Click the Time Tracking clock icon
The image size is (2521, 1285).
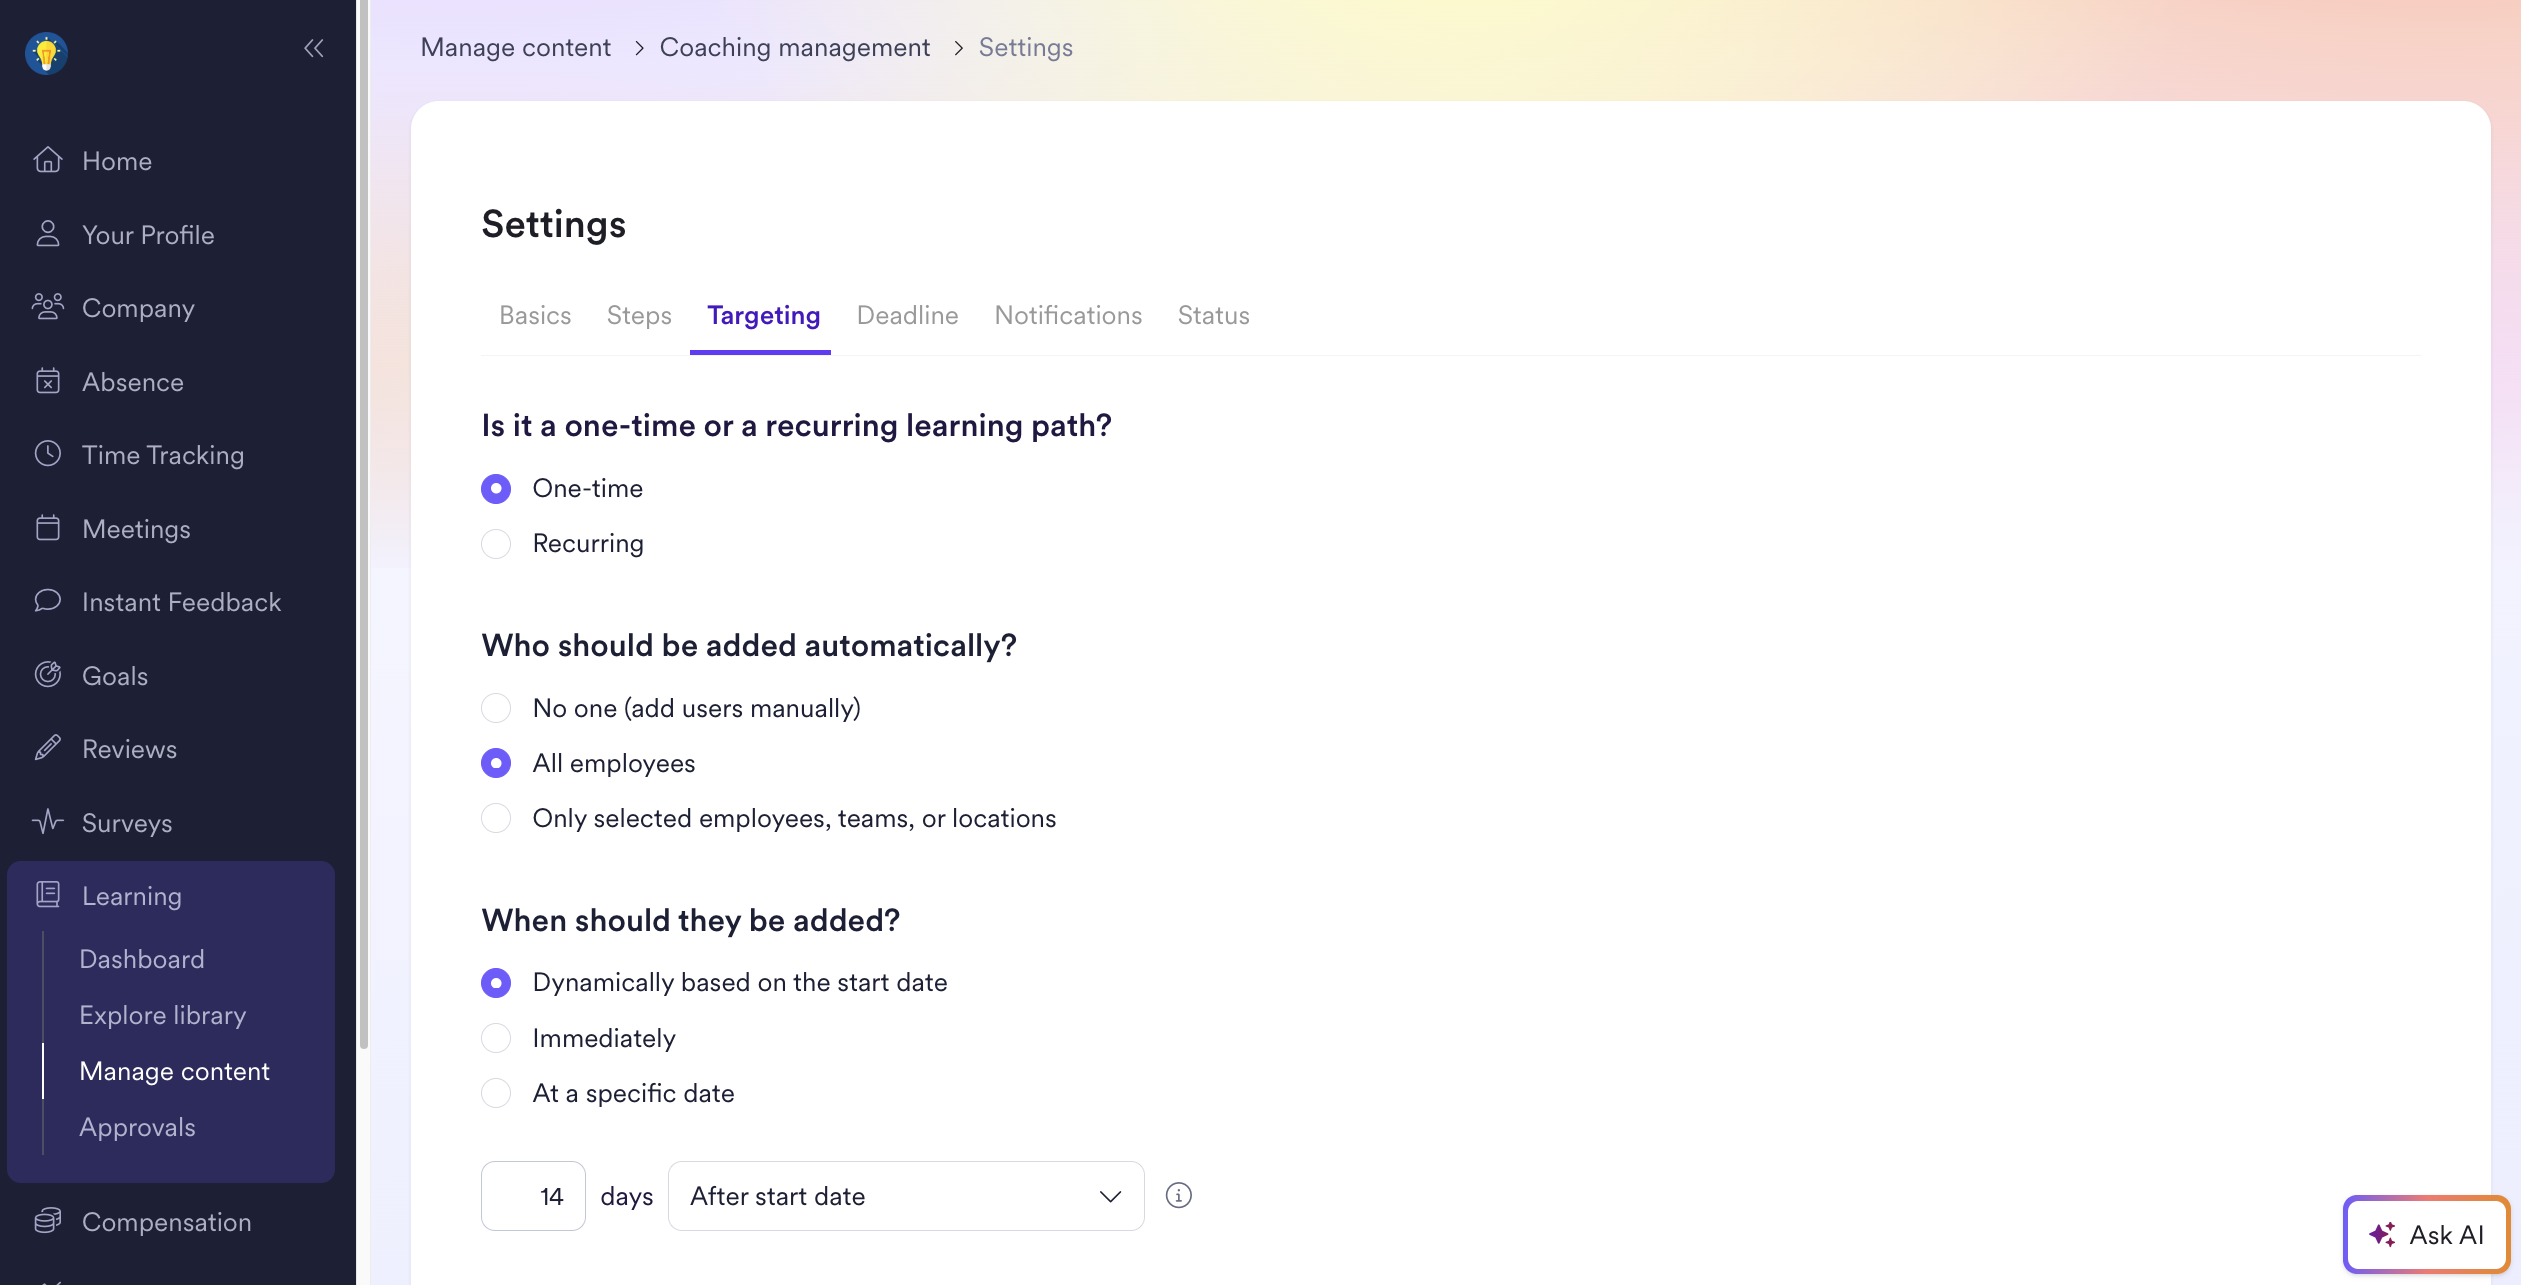pos(48,454)
